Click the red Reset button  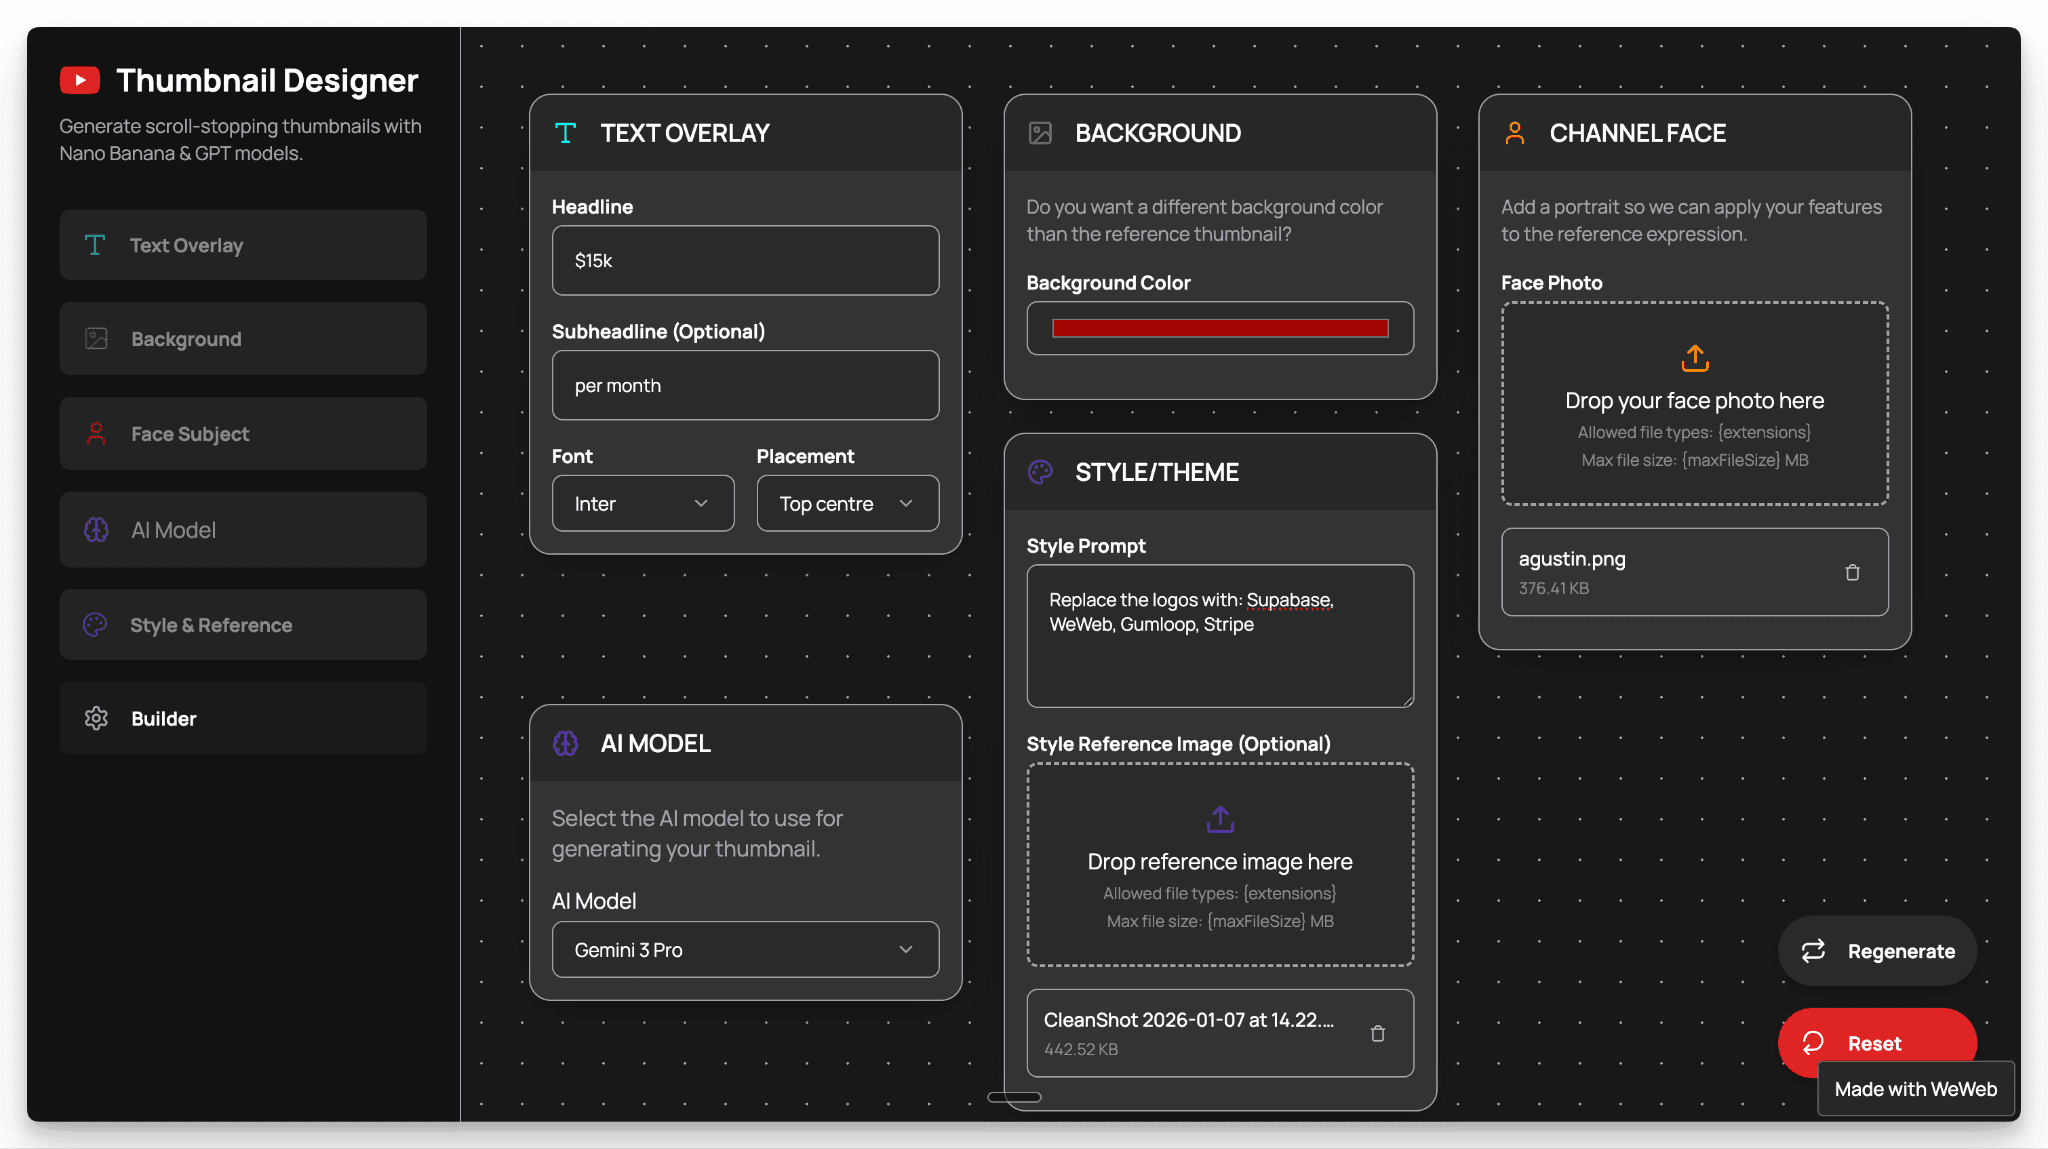click(x=1877, y=1042)
